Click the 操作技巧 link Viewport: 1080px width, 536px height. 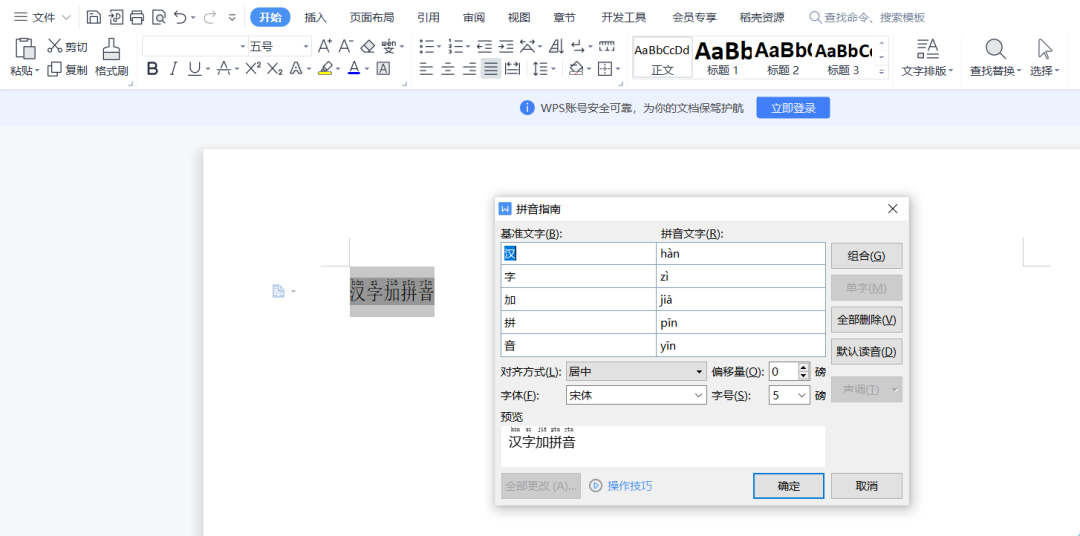point(621,486)
